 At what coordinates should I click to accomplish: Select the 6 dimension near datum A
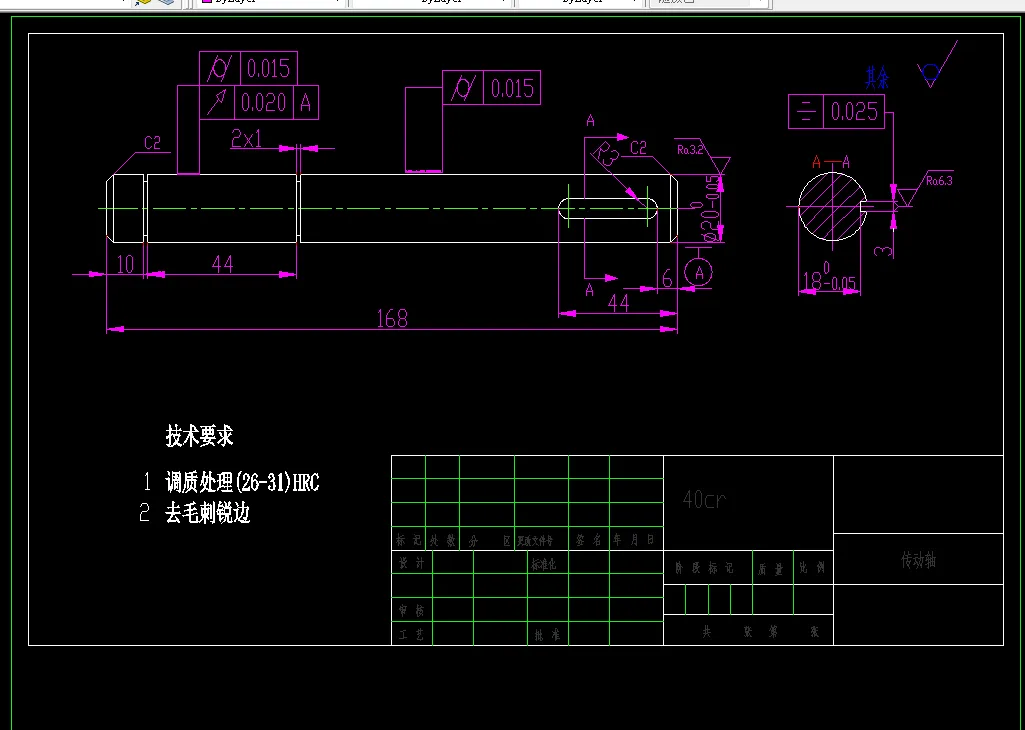tap(667, 279)
